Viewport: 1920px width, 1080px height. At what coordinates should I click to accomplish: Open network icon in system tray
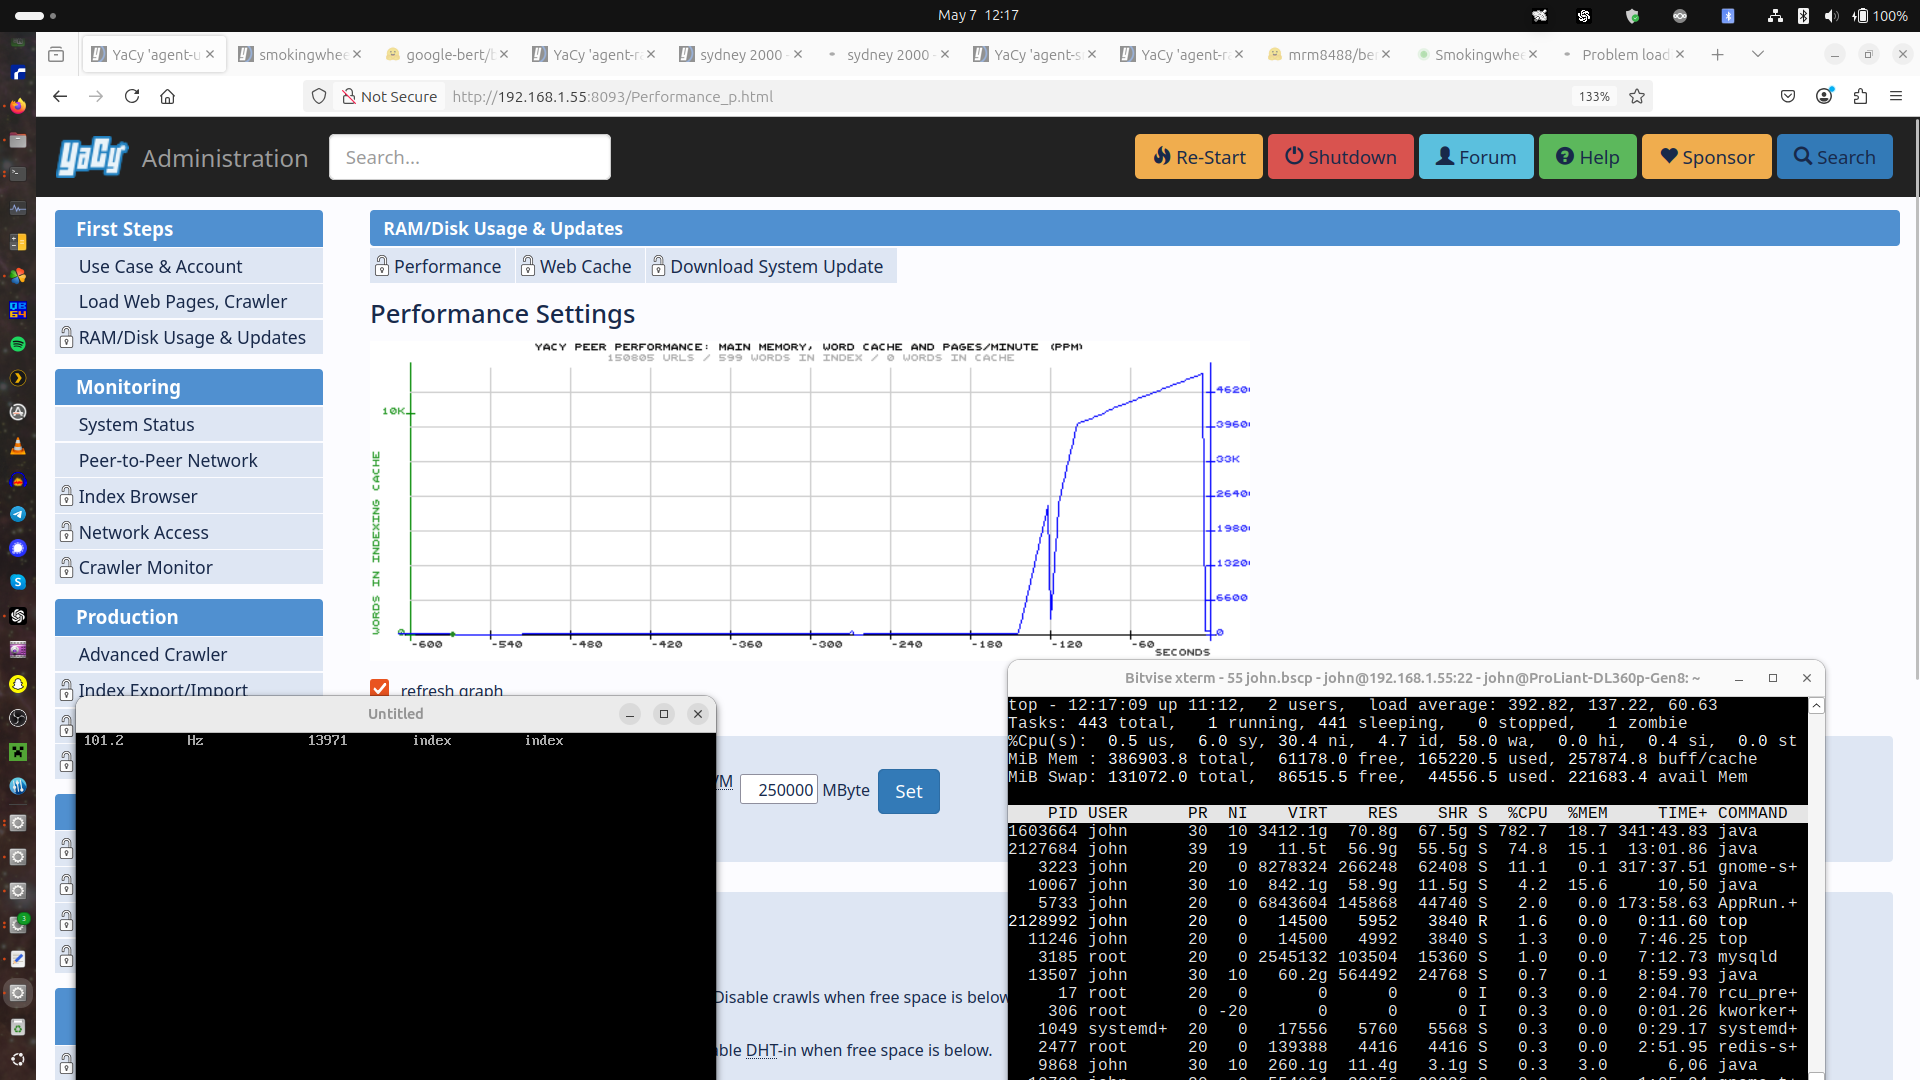click(x=1775, y=15)
